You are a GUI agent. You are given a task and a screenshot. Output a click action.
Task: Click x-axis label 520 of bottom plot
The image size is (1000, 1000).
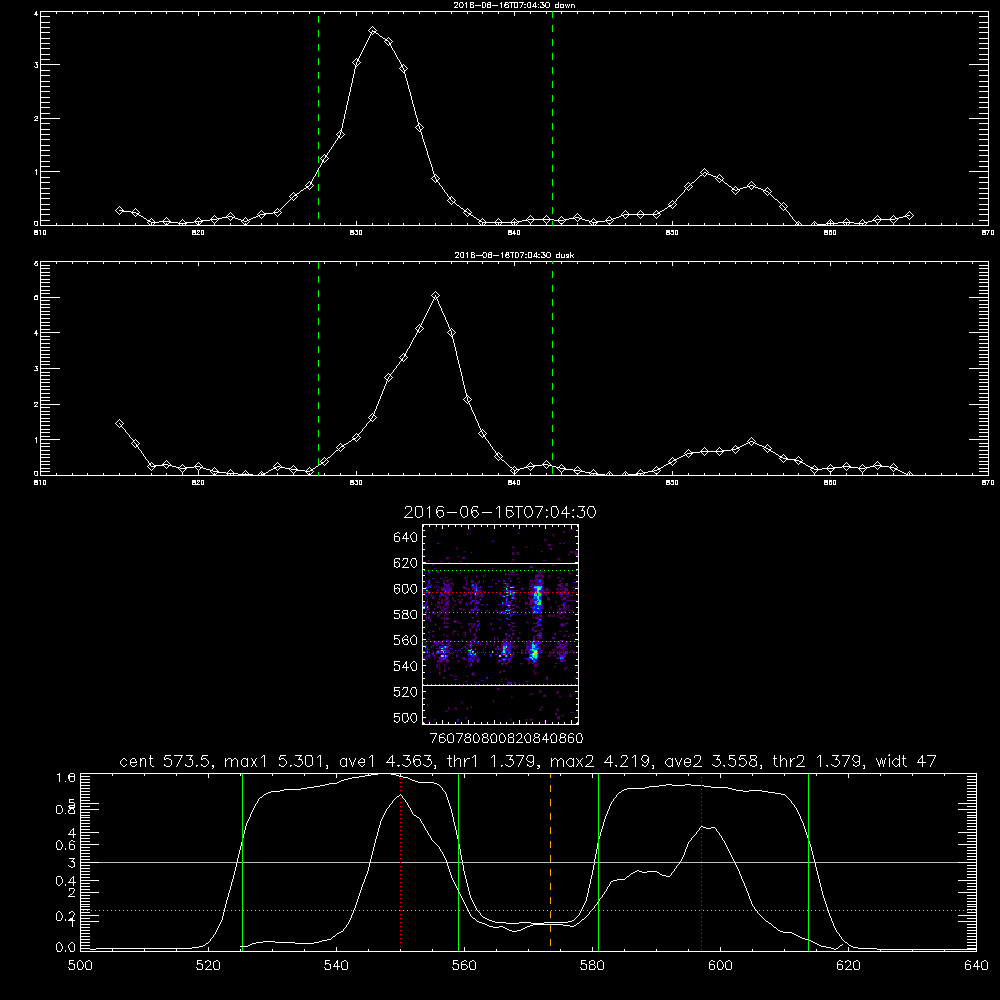208,966
